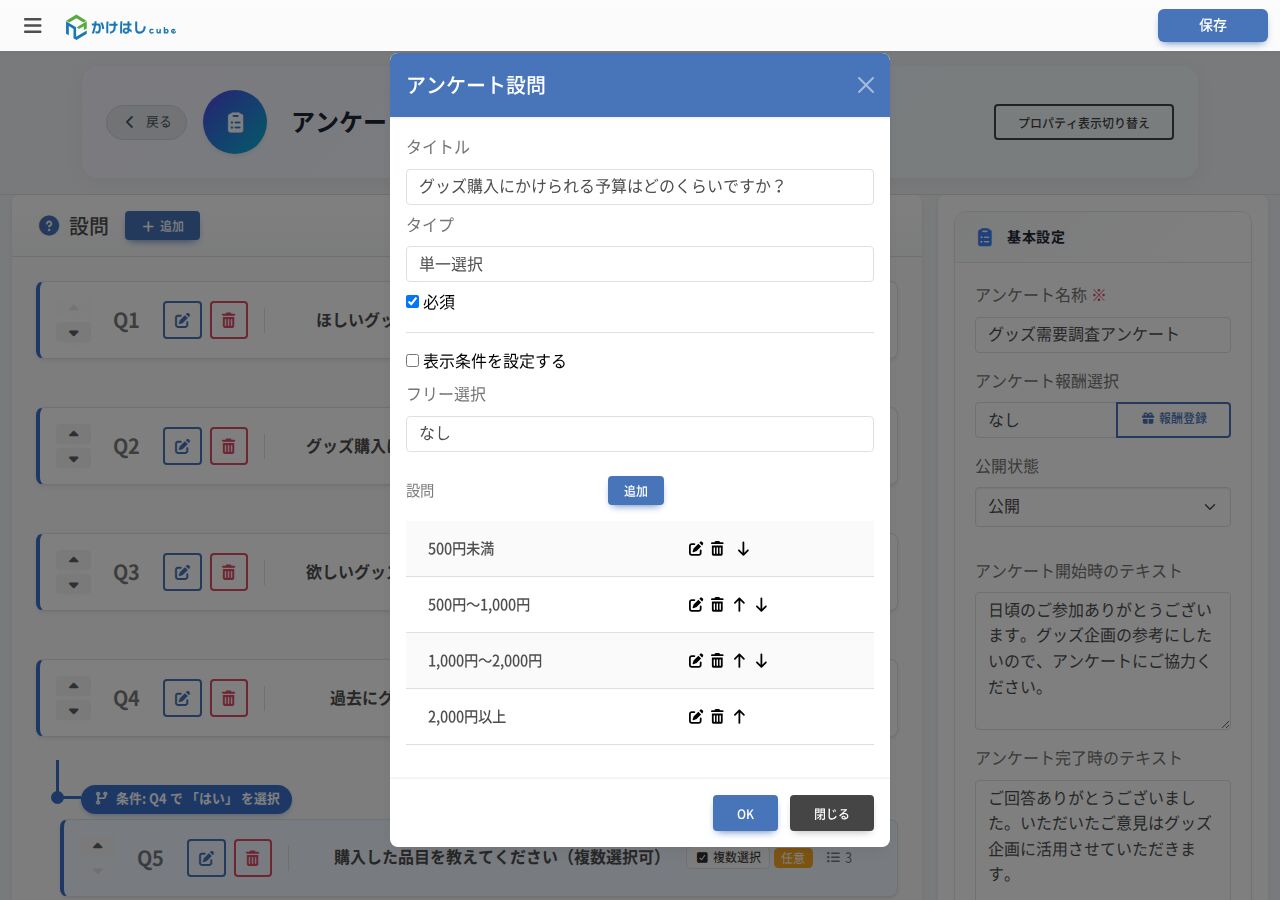The width and height of the screenshot is (1280, 900).
Task: Edit the 500円未満 option
Action: pos(696,549)
